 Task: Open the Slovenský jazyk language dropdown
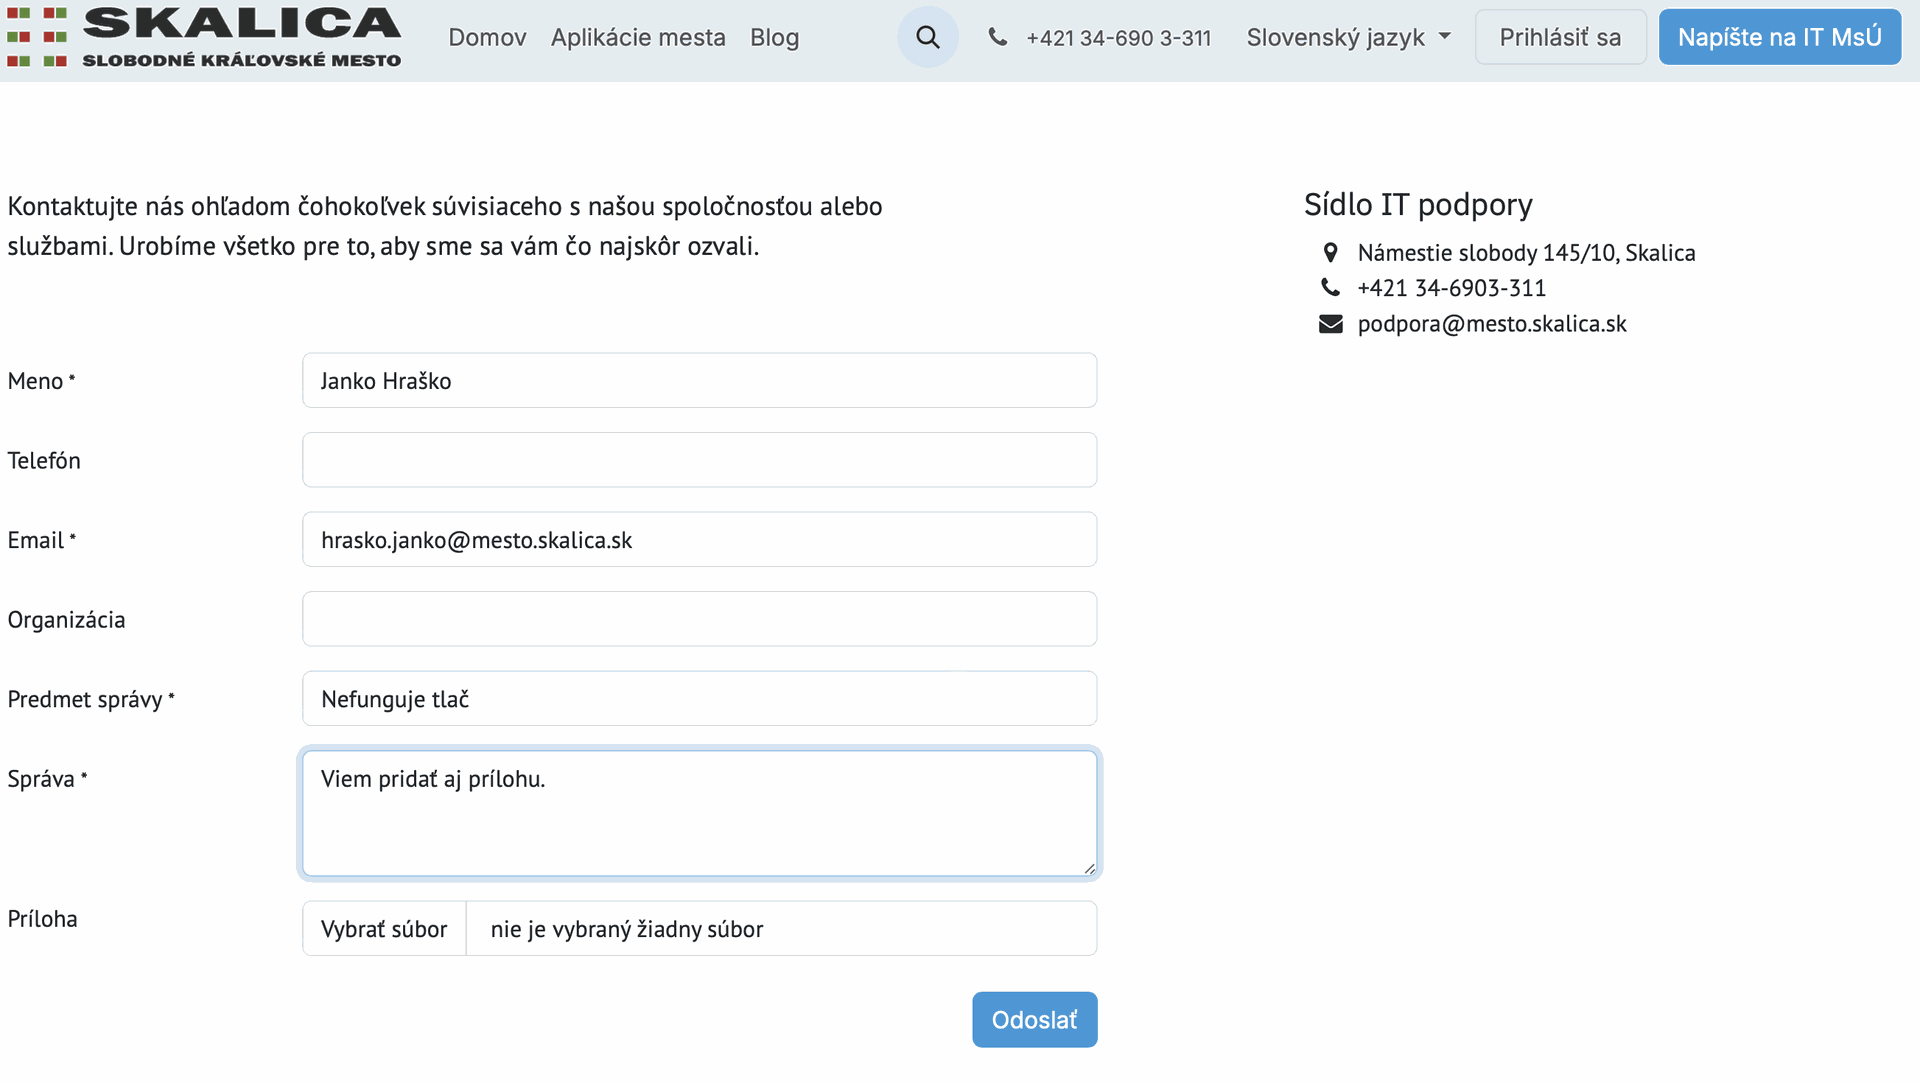1348,38
